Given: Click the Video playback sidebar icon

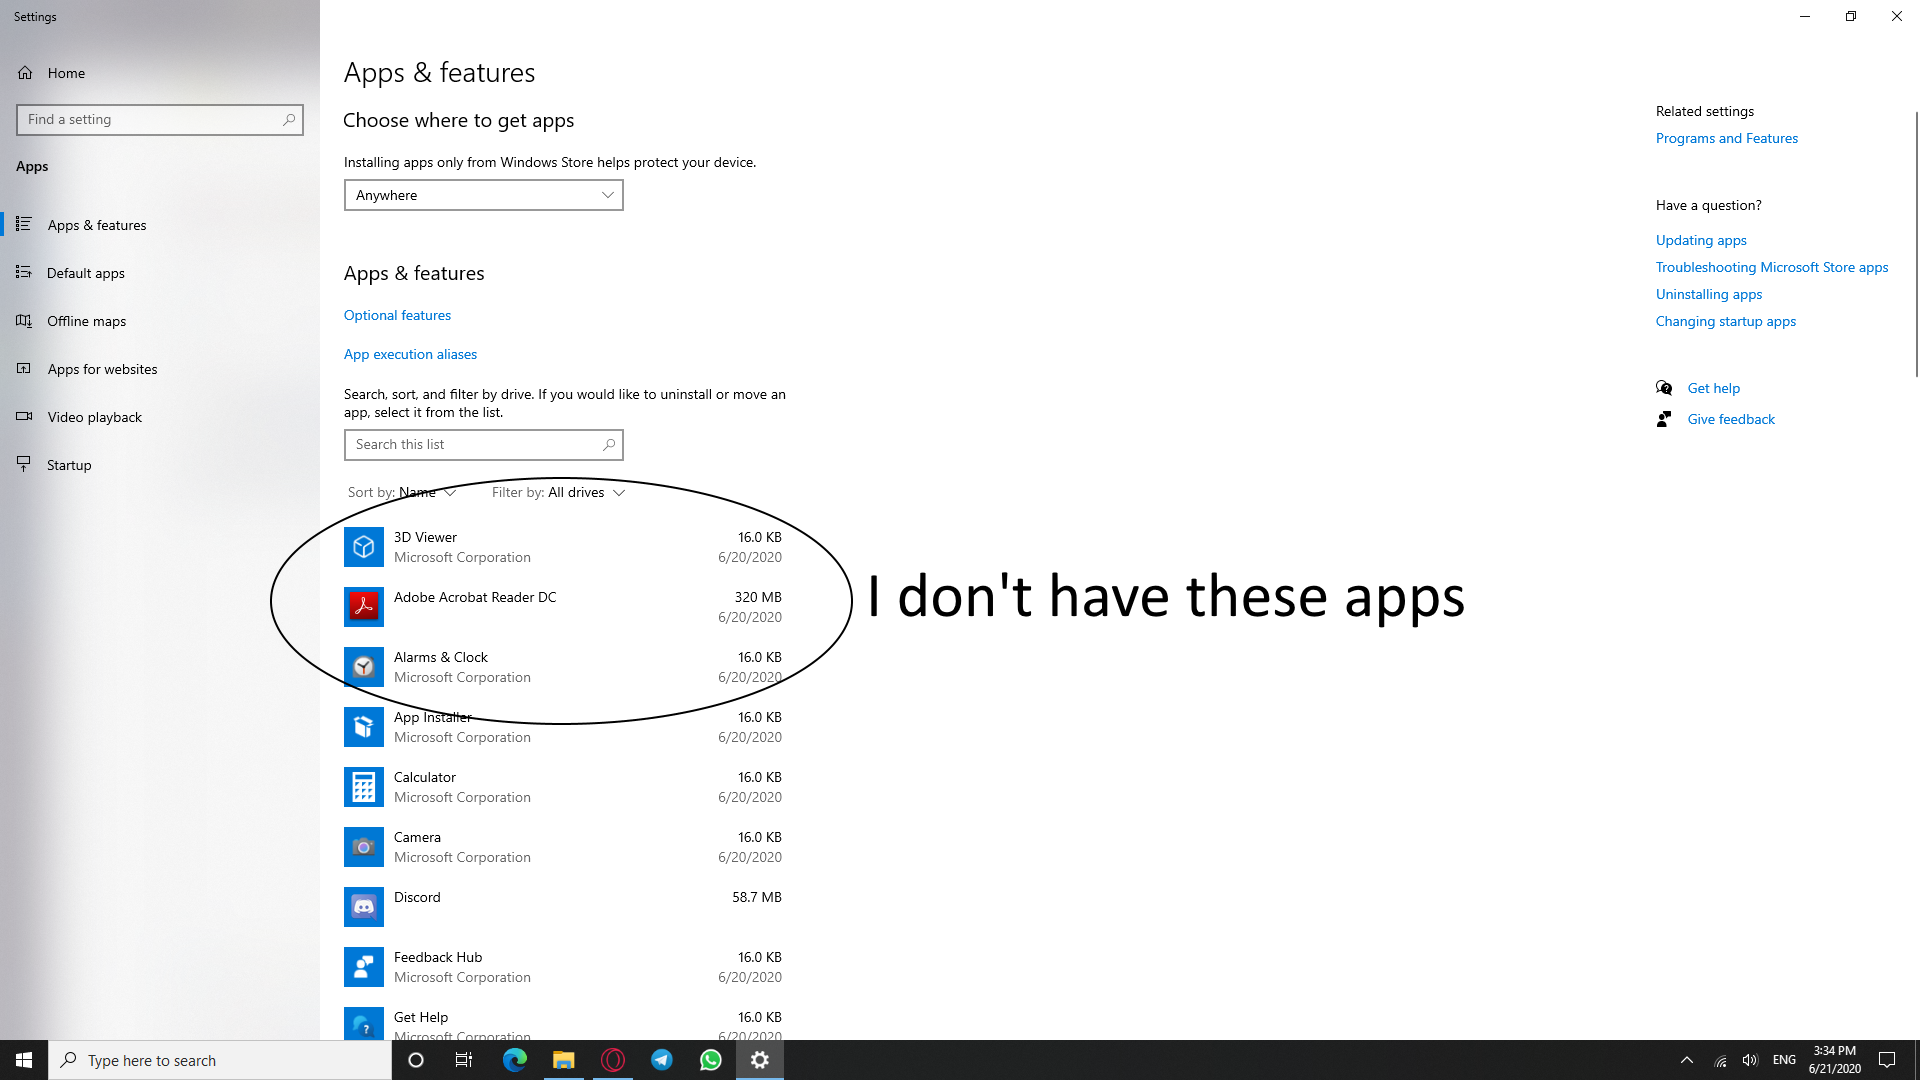Looking at the screenshot, I should [24, 416].
